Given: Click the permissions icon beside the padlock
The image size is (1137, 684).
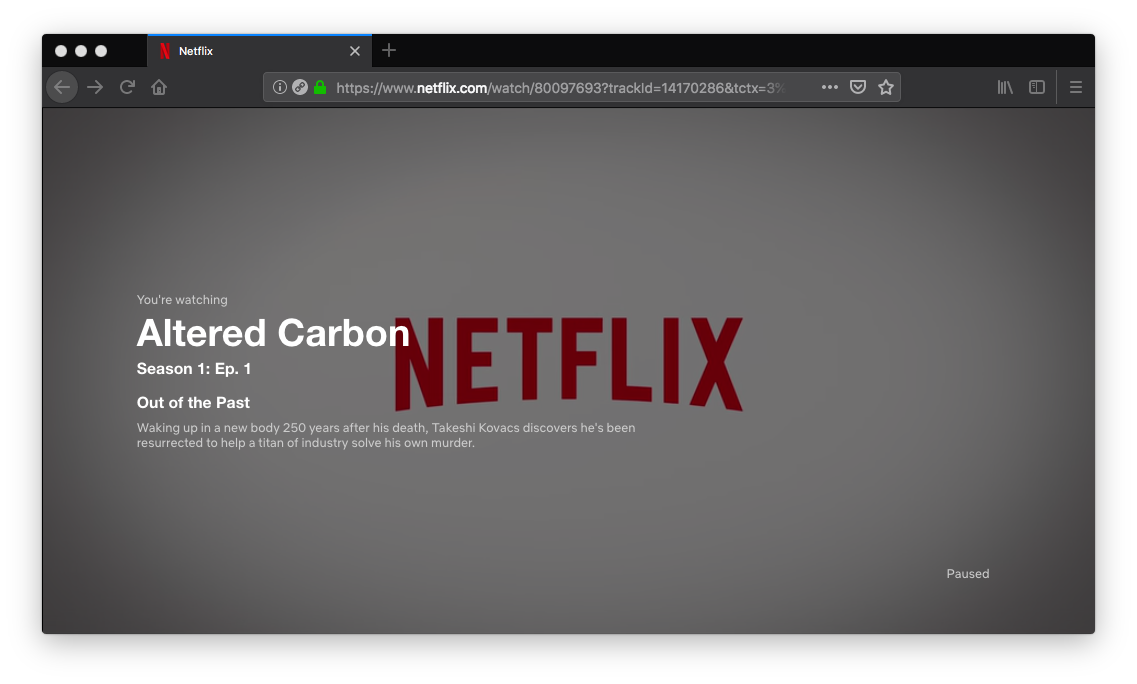Looking at the screenshot, I should [x=299, y=88].
